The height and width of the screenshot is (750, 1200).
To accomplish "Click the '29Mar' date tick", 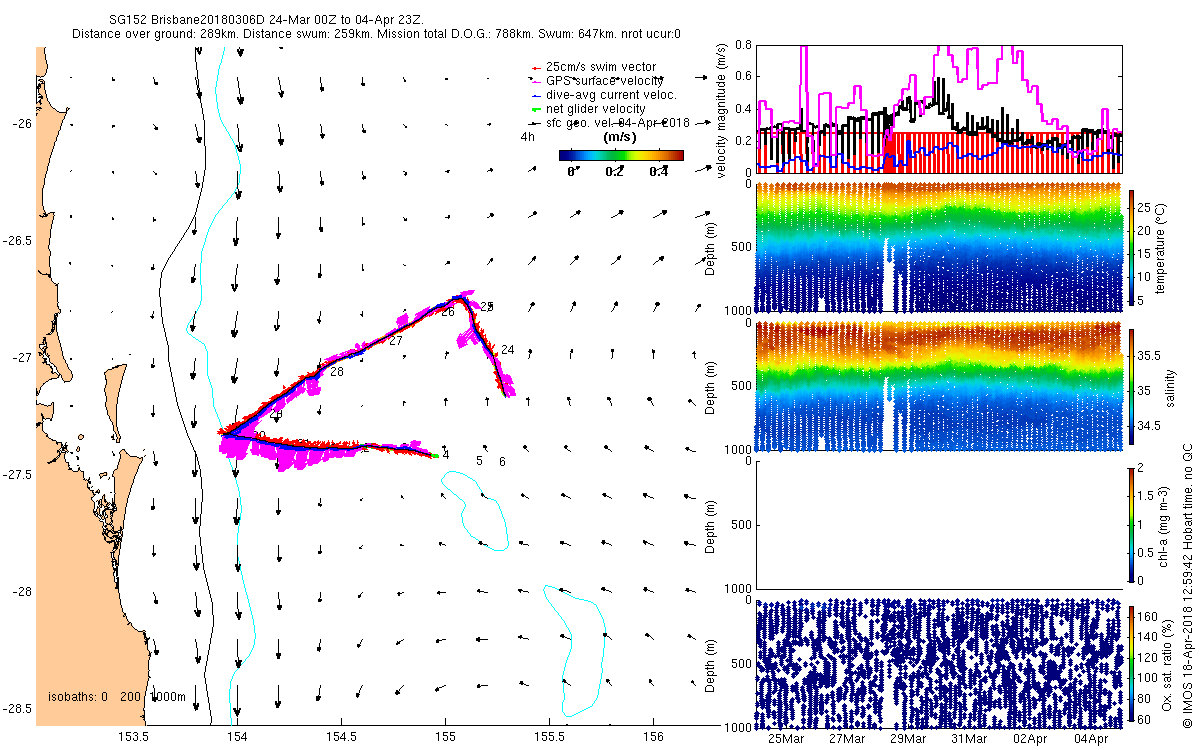I will tap(909, 739).
